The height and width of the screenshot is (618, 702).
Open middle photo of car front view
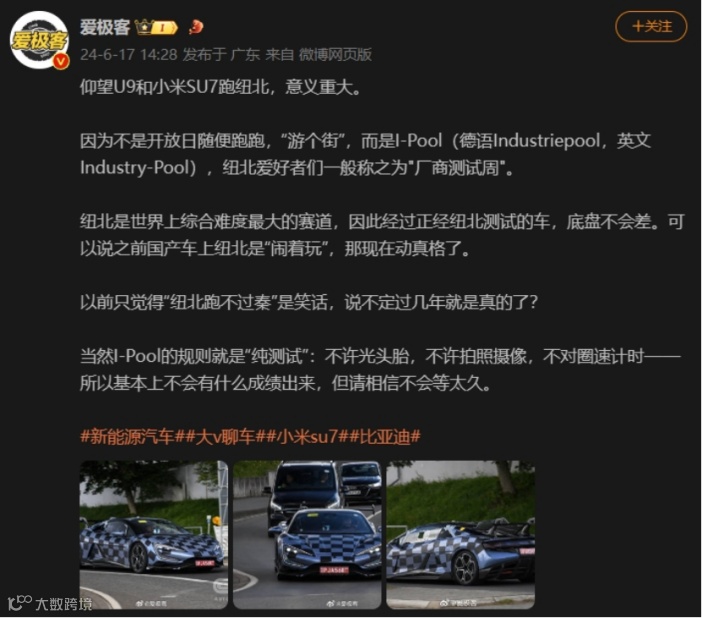(307, 534)
